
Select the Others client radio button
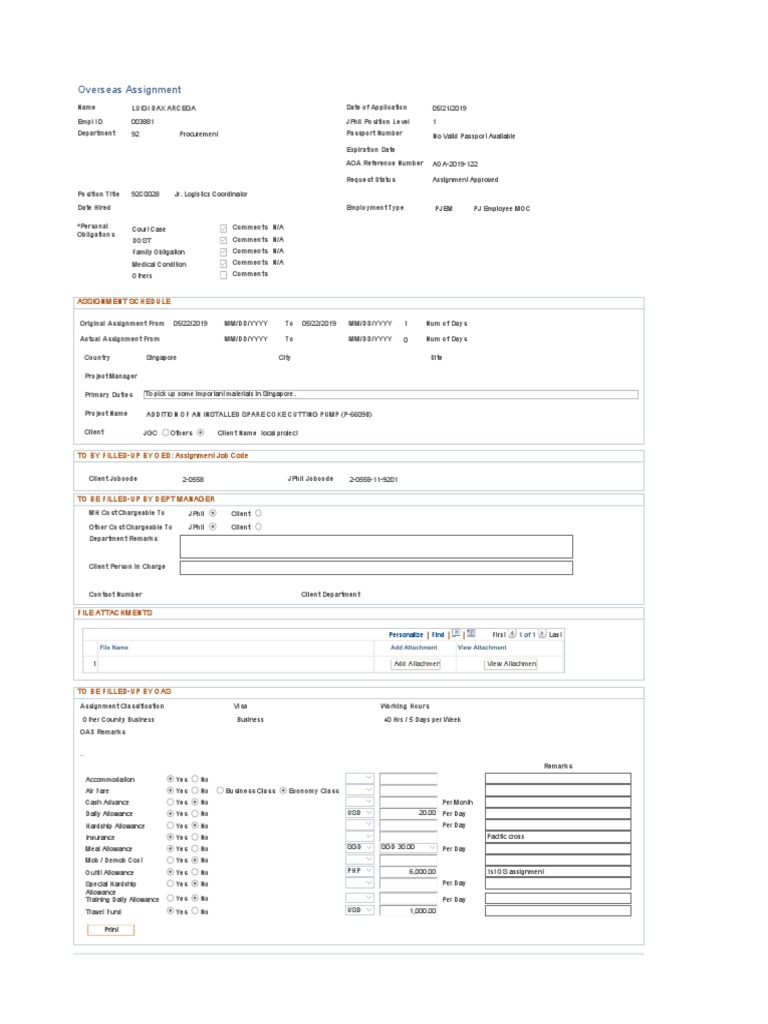tap(200, 432)
